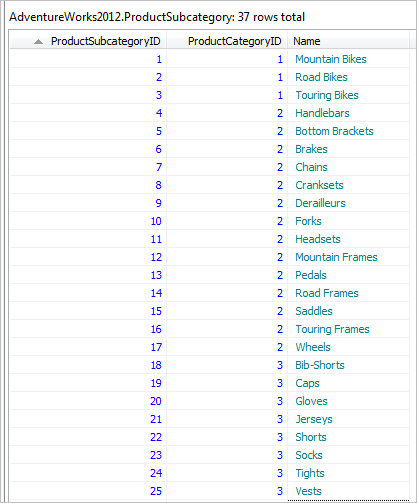Click ProductSubcategoryID cell with value 1
The width and height of the screenshot is (417, 503).
88,59
